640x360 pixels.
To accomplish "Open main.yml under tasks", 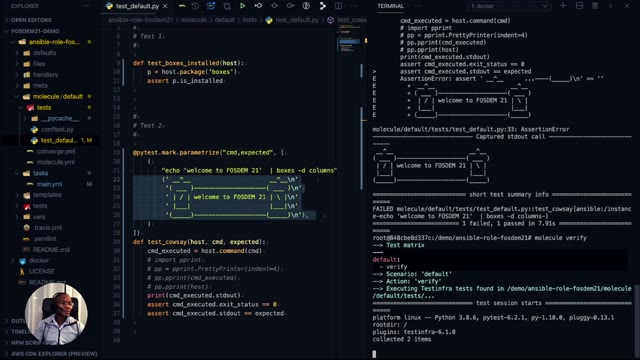I will point(49,184).
